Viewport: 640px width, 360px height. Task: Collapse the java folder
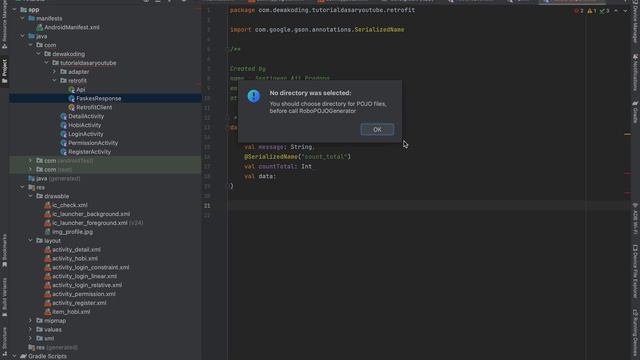click(x=22, y=36)
